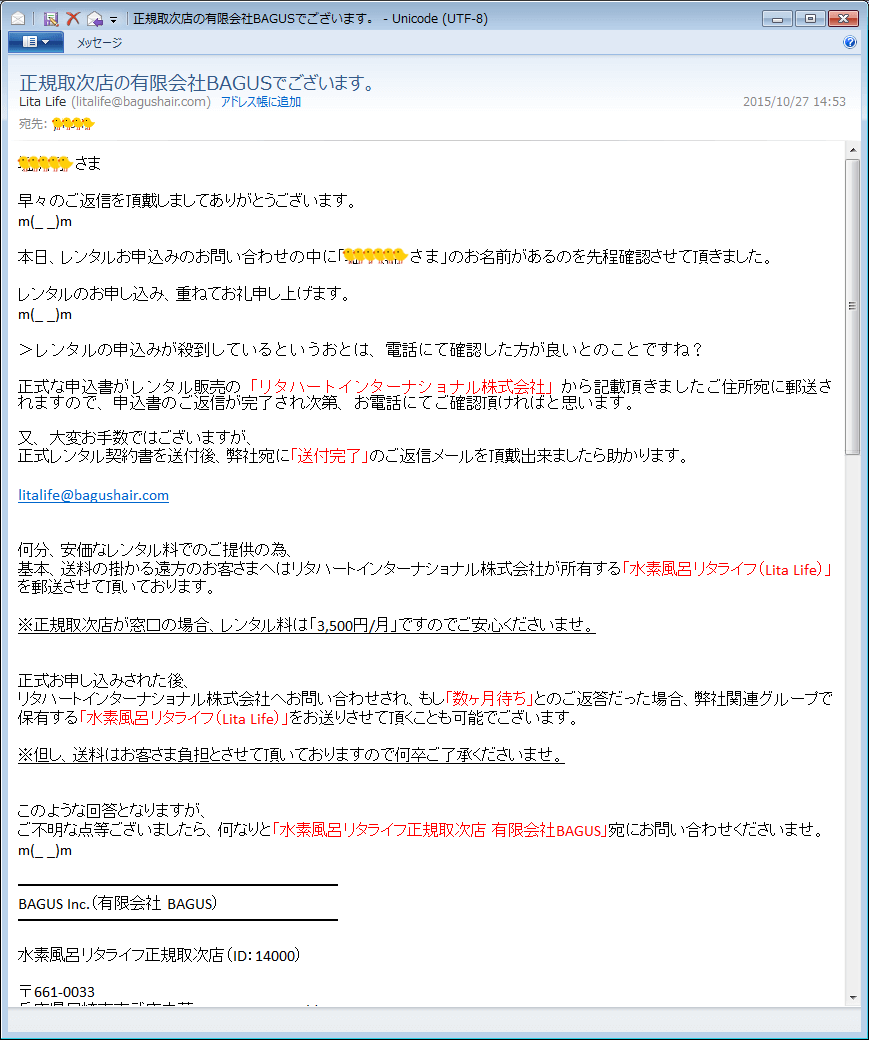
Task: Close the message window
Action: pyautogui.click(x=843, y=19)
